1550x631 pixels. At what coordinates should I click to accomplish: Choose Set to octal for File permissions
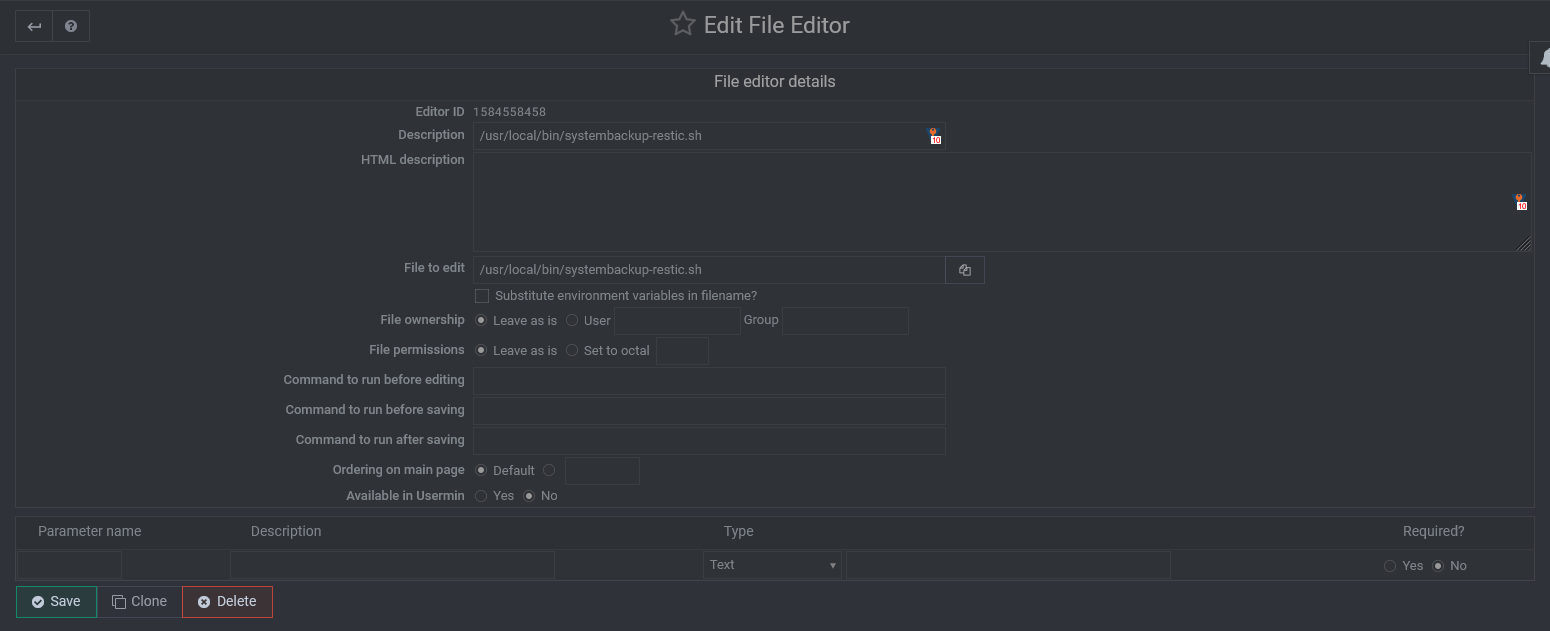(x=571, y=350)
